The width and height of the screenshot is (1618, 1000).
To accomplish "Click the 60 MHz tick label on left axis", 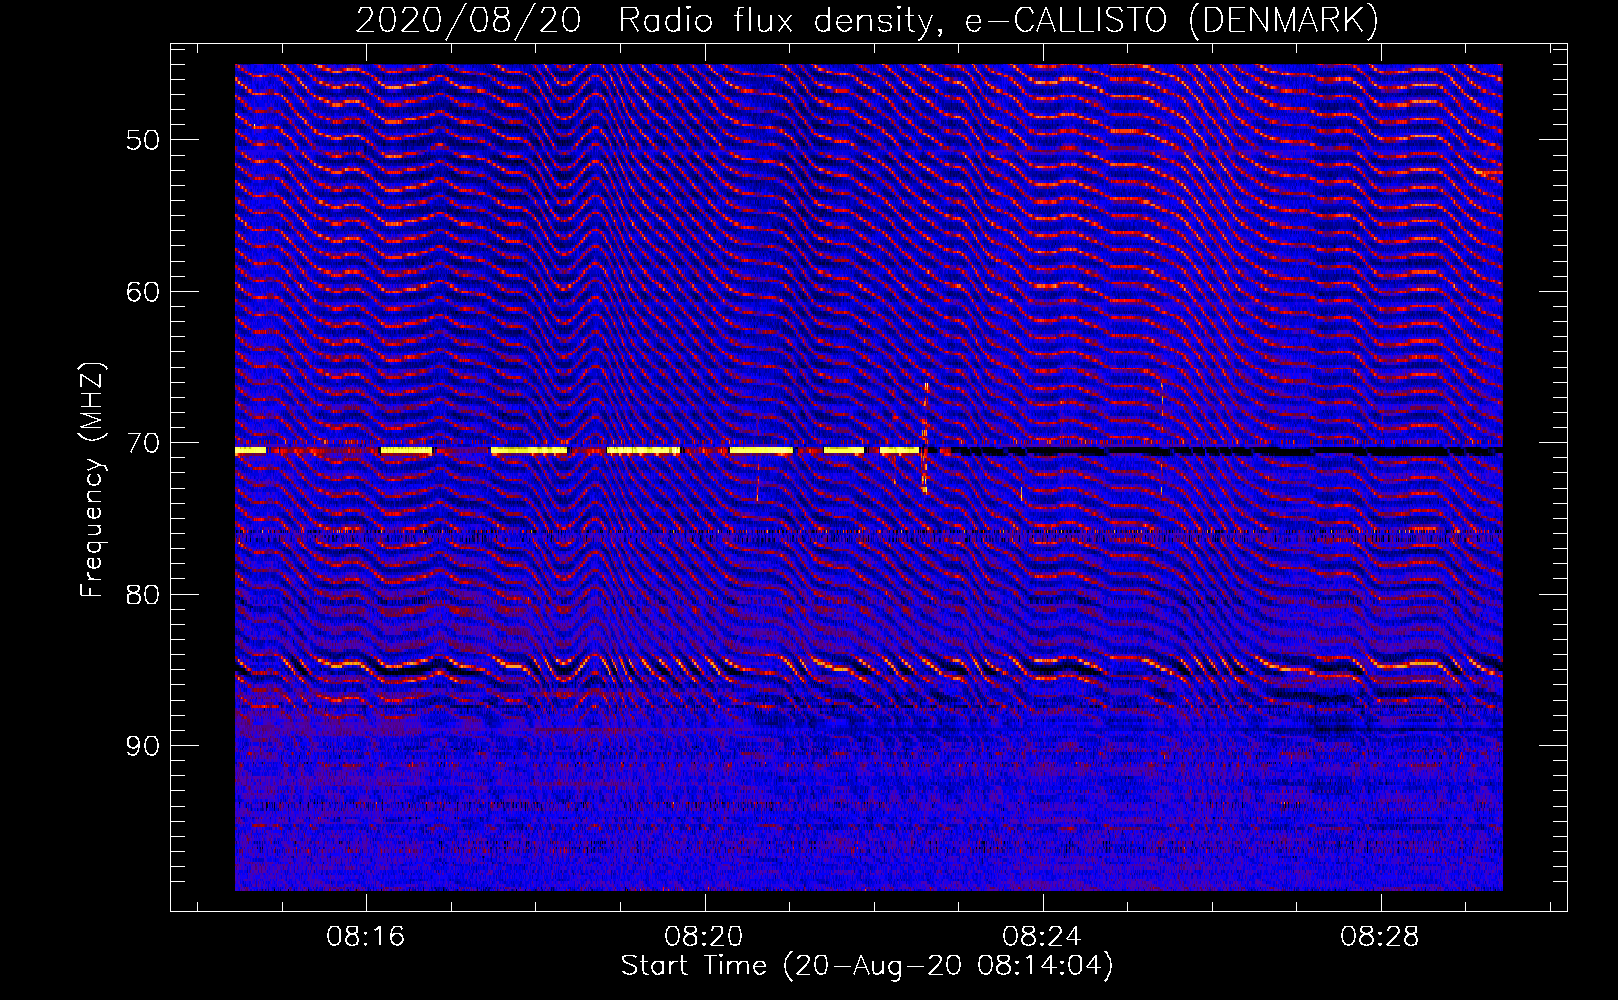I will [143, 292].
